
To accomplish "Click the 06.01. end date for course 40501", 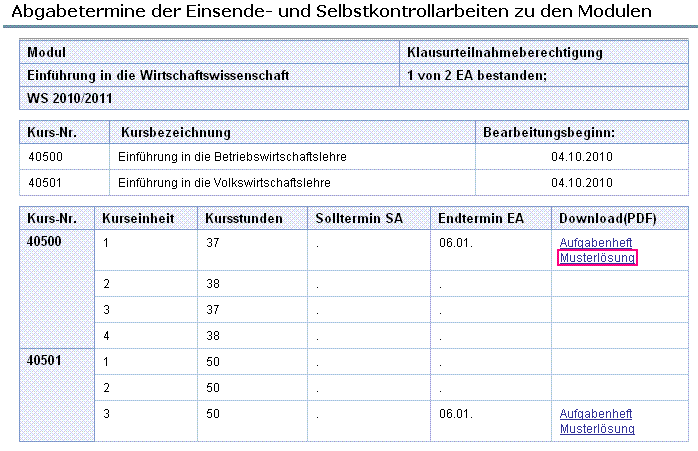I will pyautogui.click(x=456, y=414).
